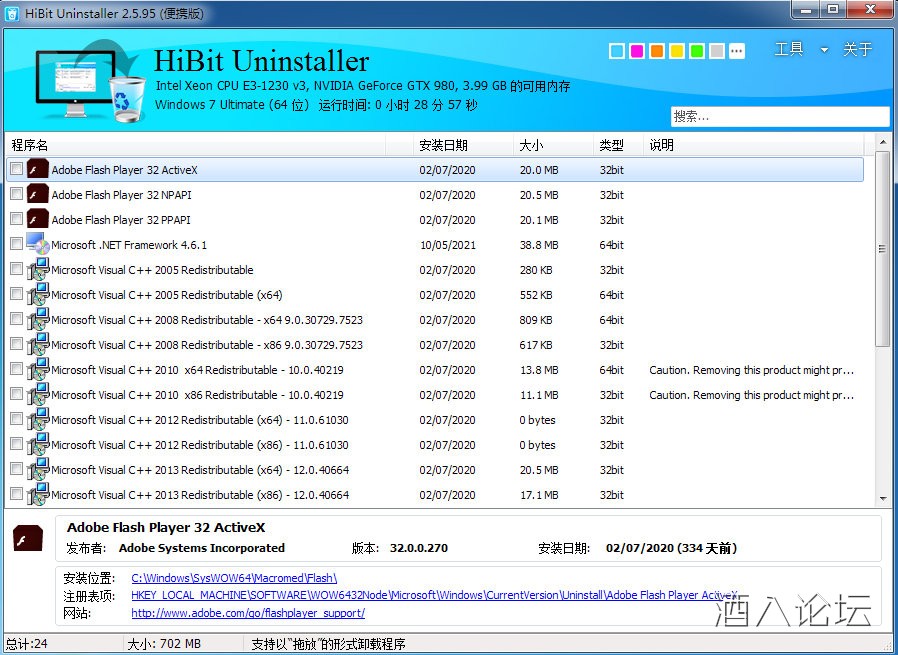Click in the 搜索 search field

[x=778, y=117]
